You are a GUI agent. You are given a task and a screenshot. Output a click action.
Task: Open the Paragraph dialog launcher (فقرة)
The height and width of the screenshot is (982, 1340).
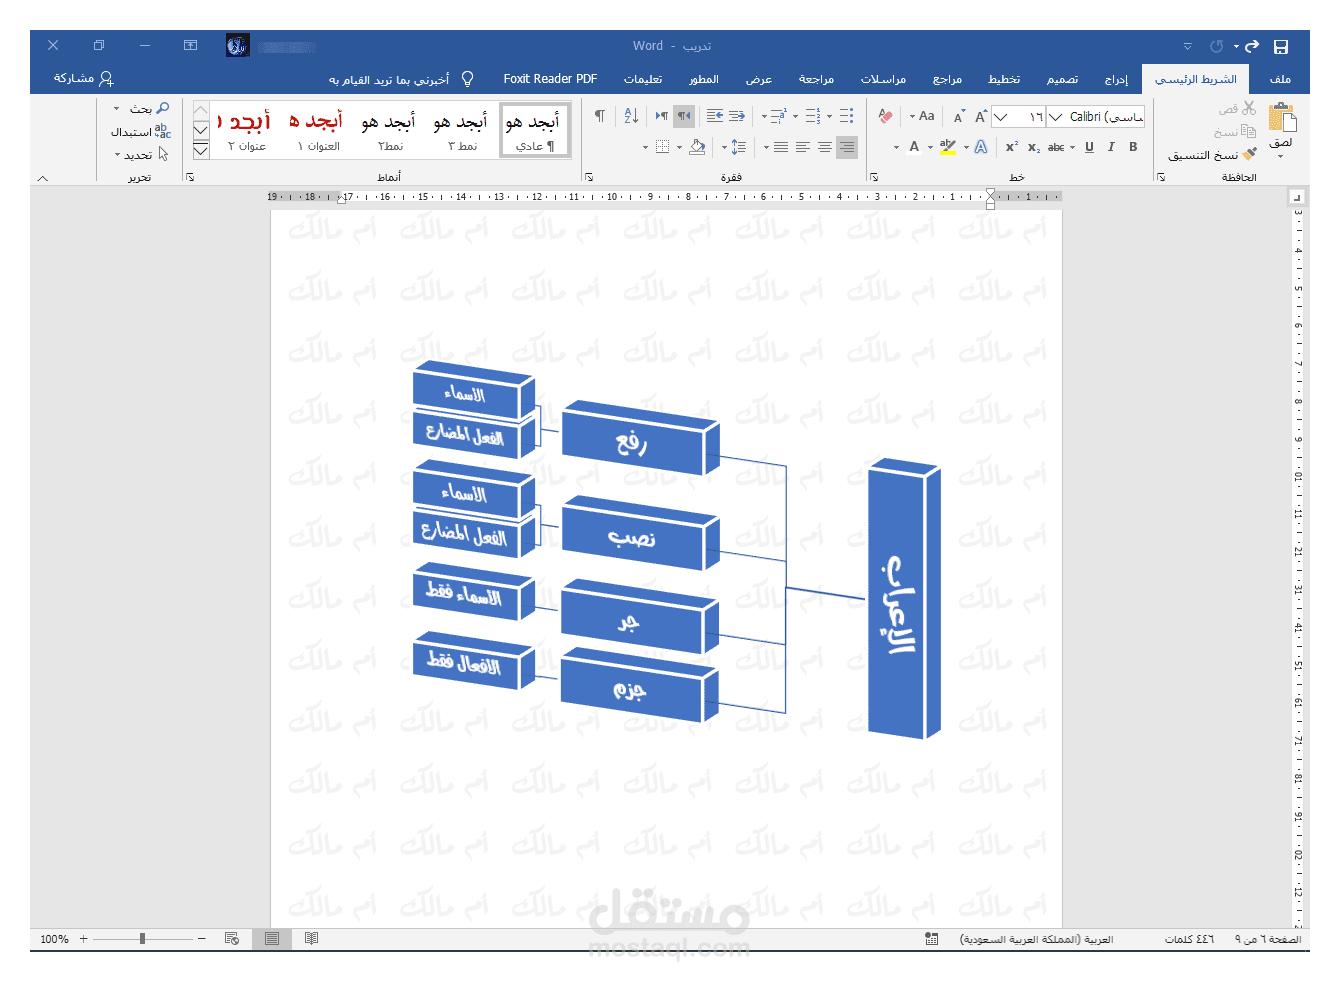pos(589,177)
